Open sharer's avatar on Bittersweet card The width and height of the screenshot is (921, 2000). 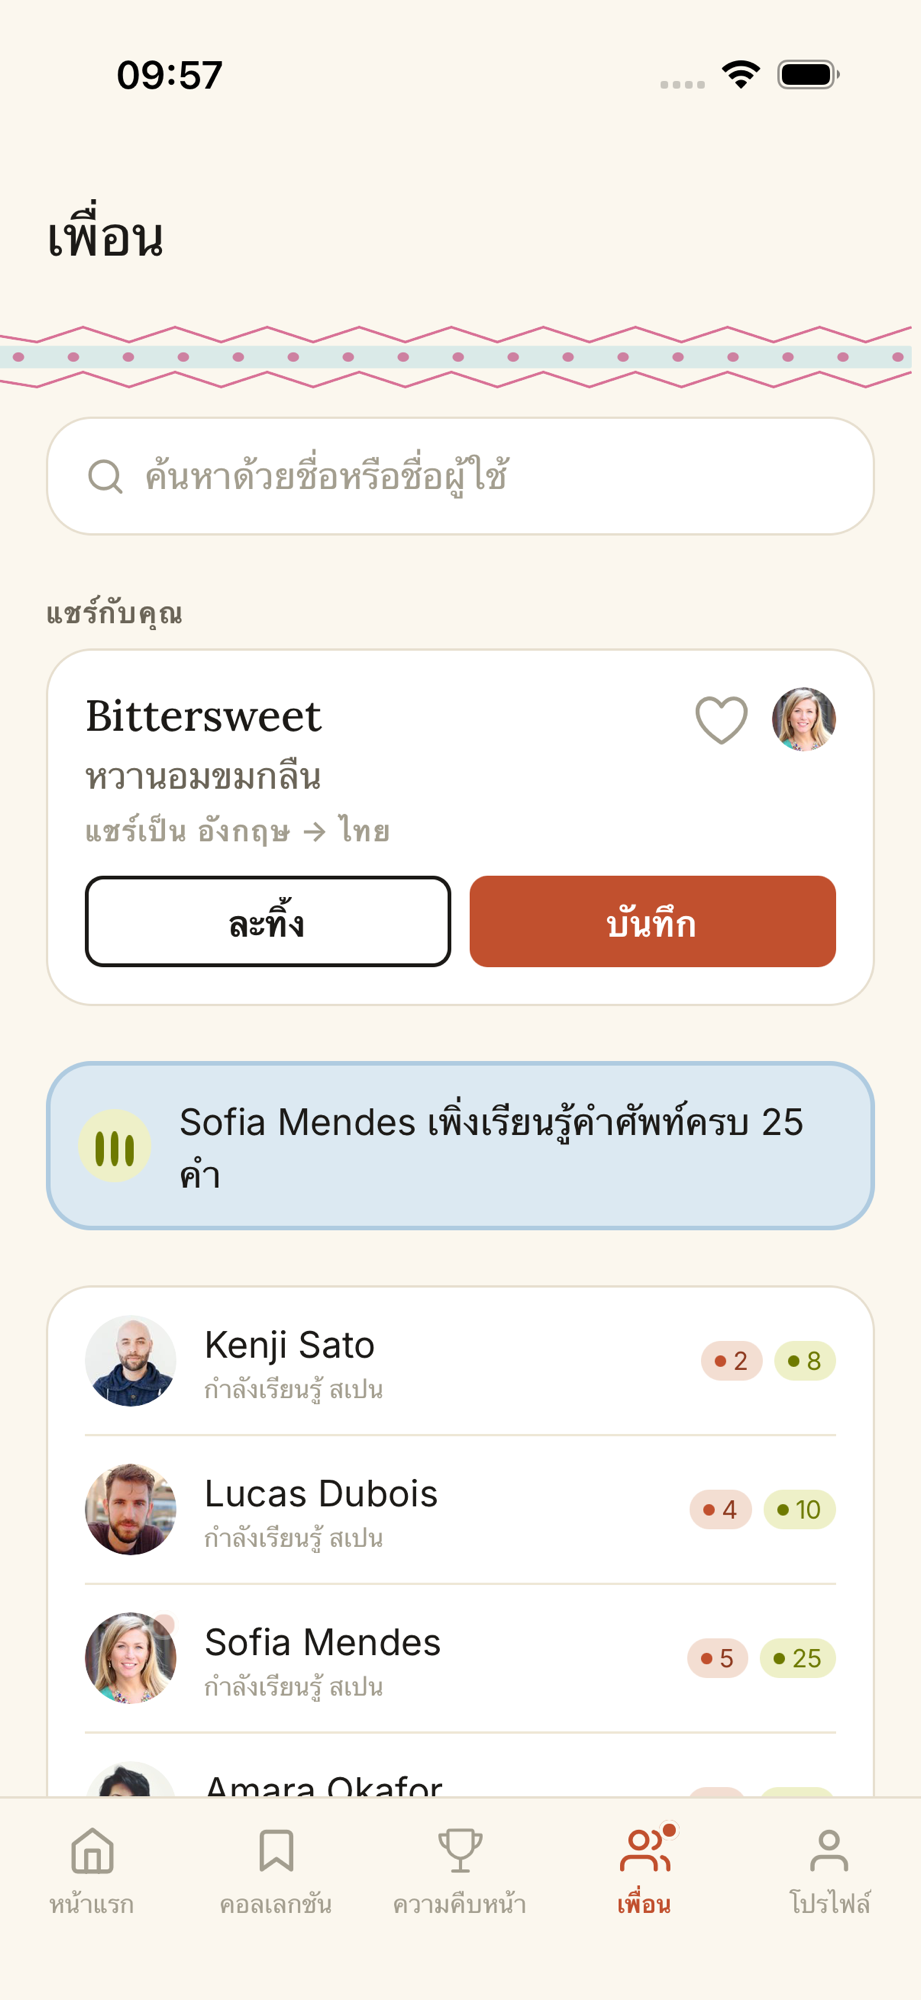(x=804, y=719)
